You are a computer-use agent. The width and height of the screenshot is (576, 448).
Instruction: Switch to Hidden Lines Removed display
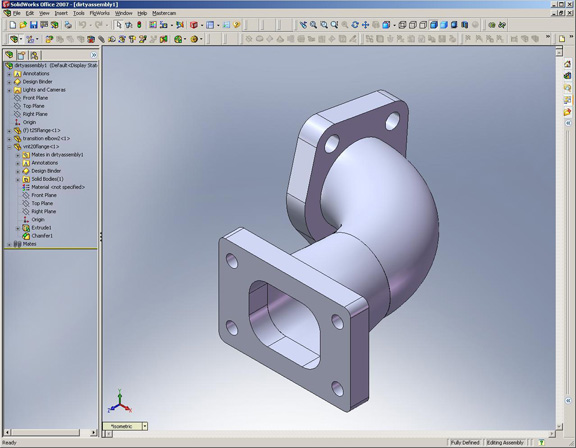click(x=423, y=25)
